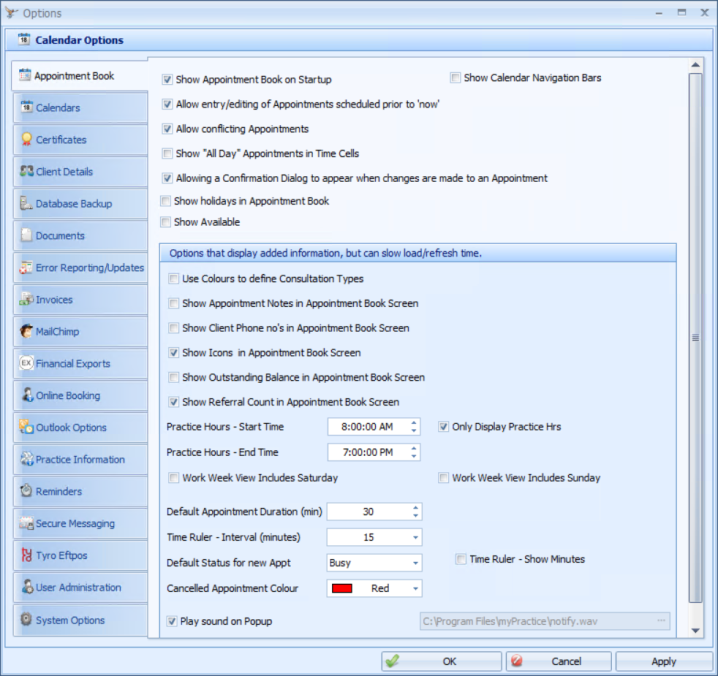The image size is (718, 676).
Task: Click the Financial Exports EX icon
Action: coord(27,363)
